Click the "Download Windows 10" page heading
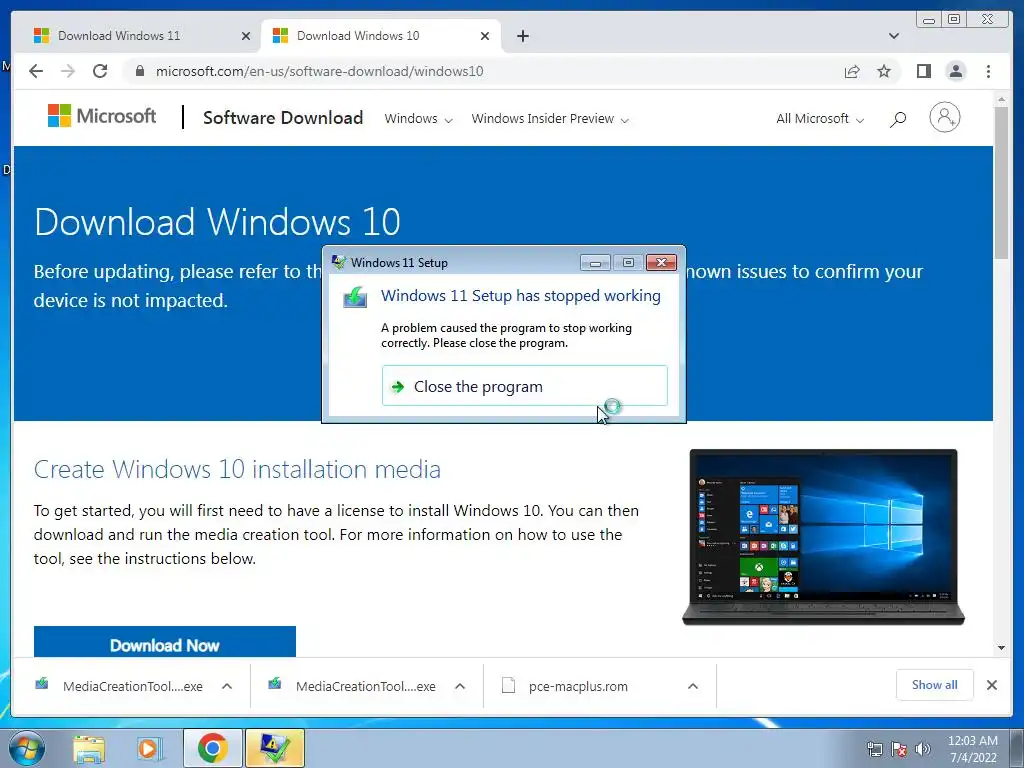1024x768 pixels. click(x=217, y=222)
